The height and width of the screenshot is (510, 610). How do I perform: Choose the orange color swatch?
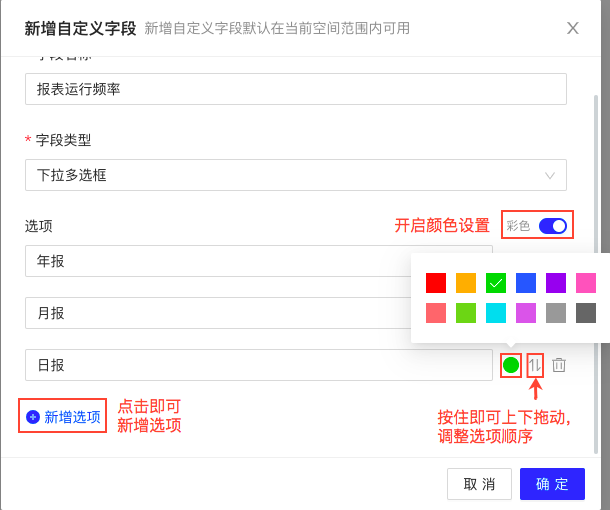click(466, 283)
